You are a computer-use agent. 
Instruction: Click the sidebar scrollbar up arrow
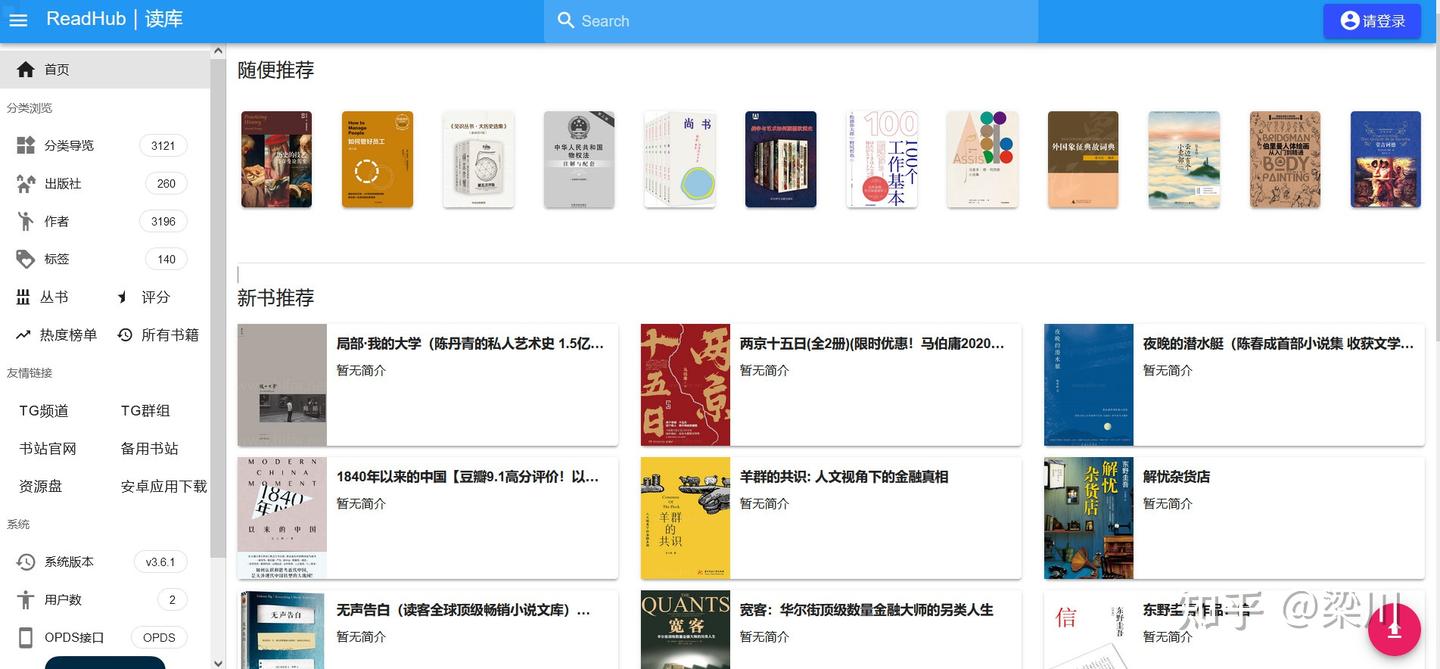tap(218, 49)
